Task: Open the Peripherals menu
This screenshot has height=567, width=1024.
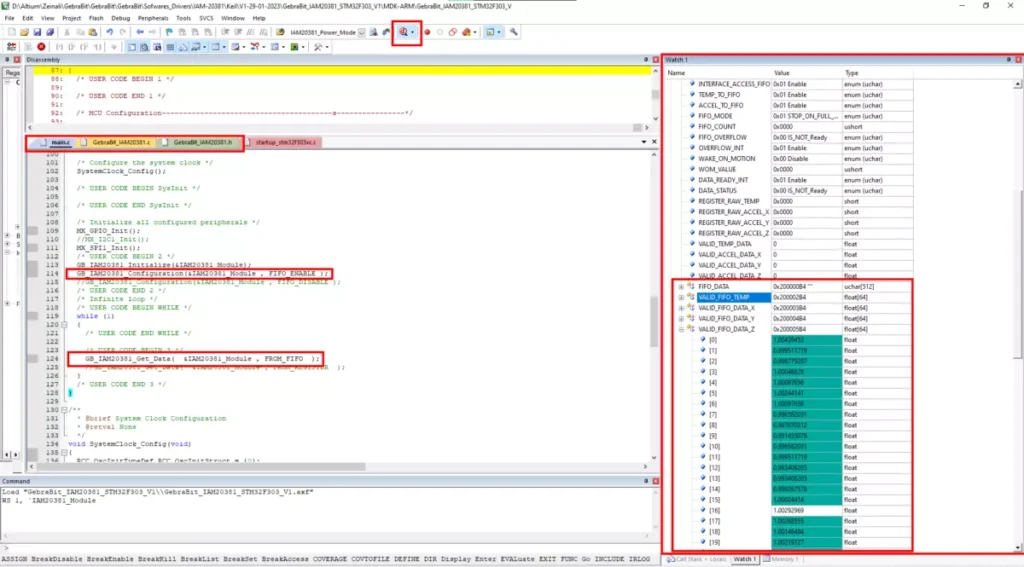Action: pos(153,18)
